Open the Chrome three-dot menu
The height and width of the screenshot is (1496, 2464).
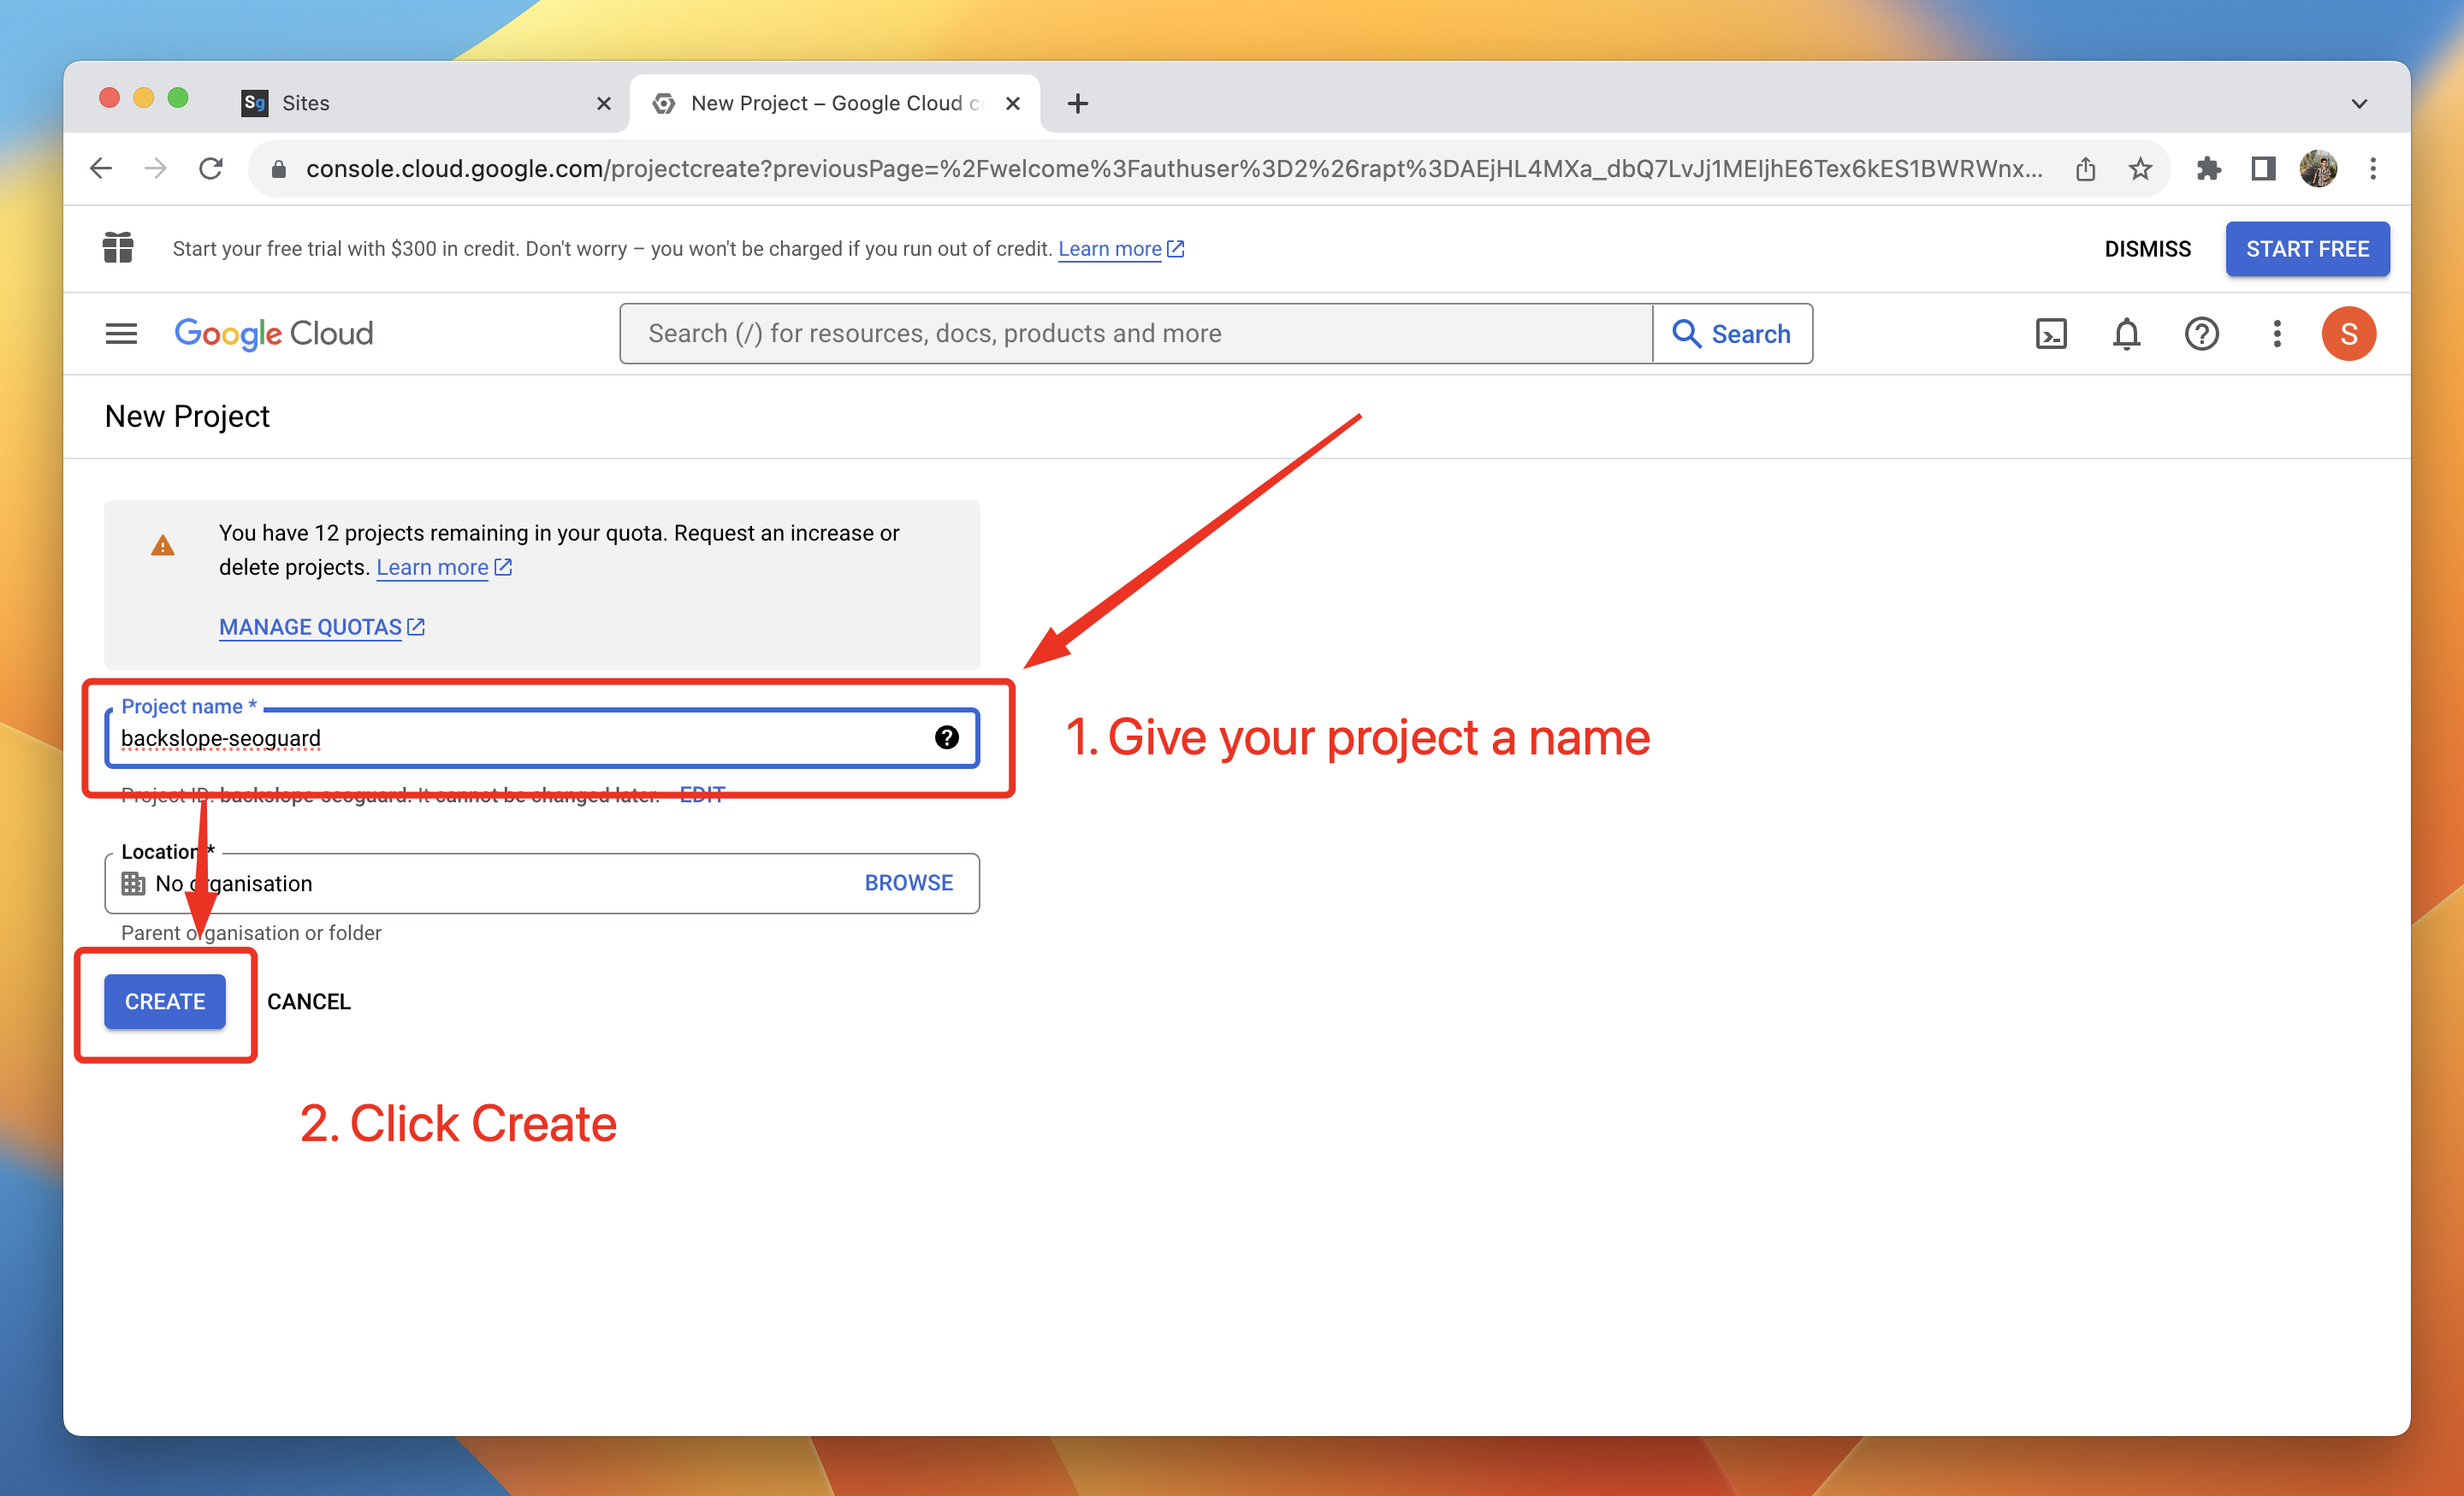click(x=2373, y=169)
